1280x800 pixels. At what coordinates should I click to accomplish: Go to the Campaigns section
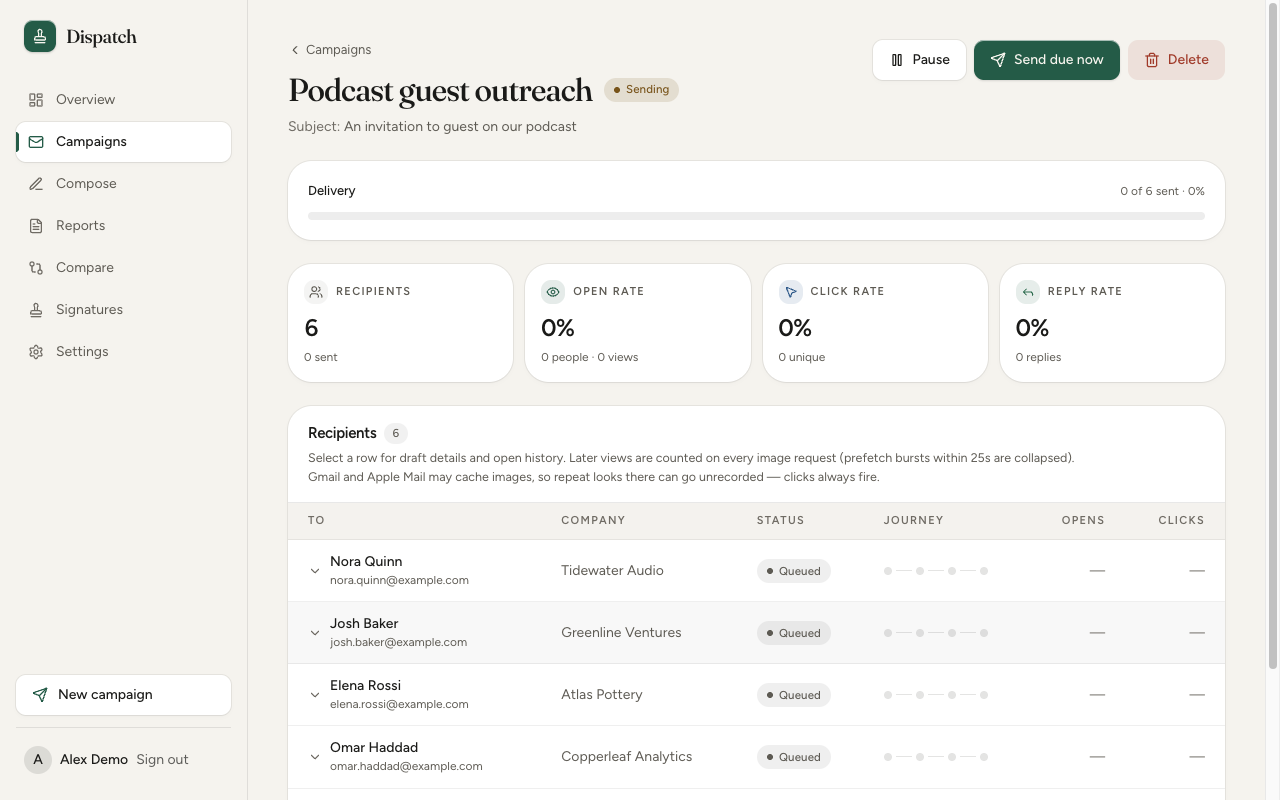(124, 142)
